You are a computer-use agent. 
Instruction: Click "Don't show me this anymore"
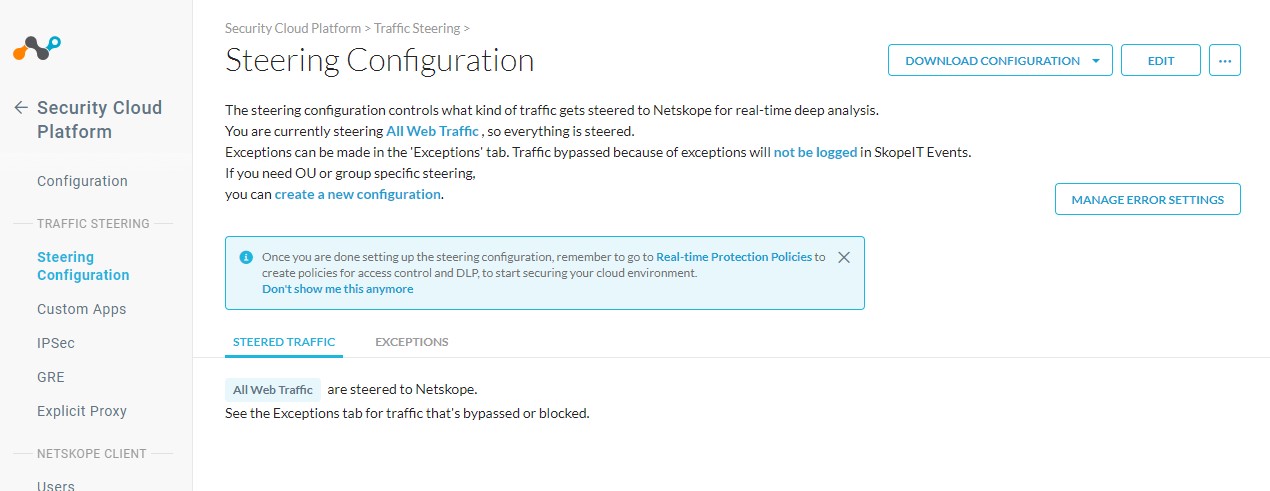point(337,289)
